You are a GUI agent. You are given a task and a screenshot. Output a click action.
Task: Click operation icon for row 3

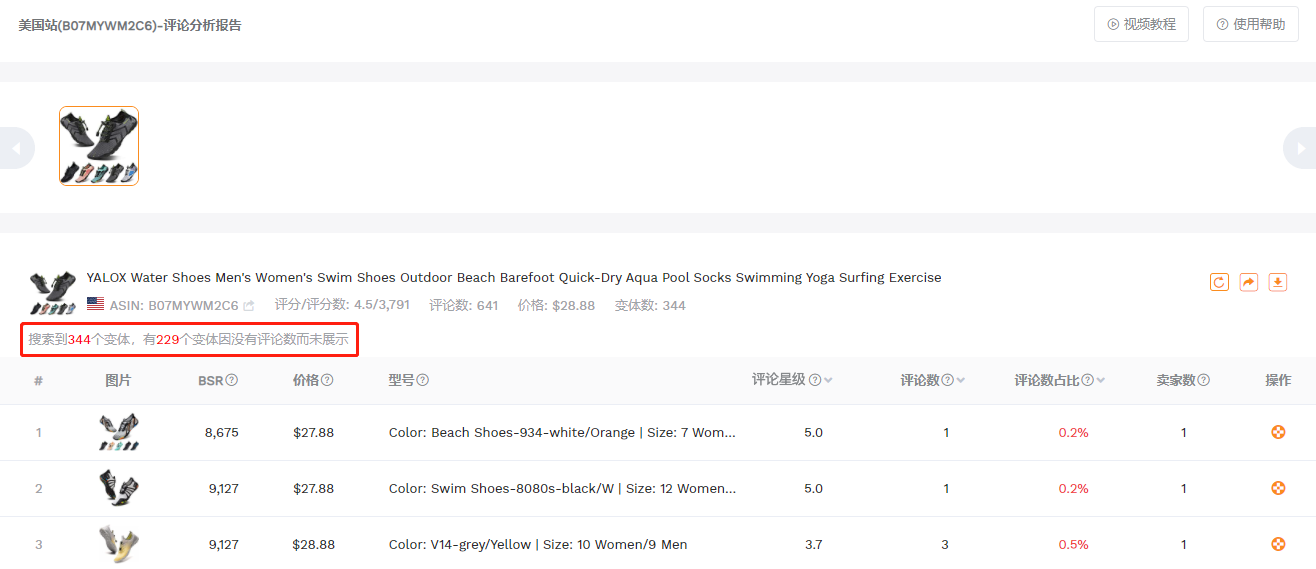[1278, 544]
